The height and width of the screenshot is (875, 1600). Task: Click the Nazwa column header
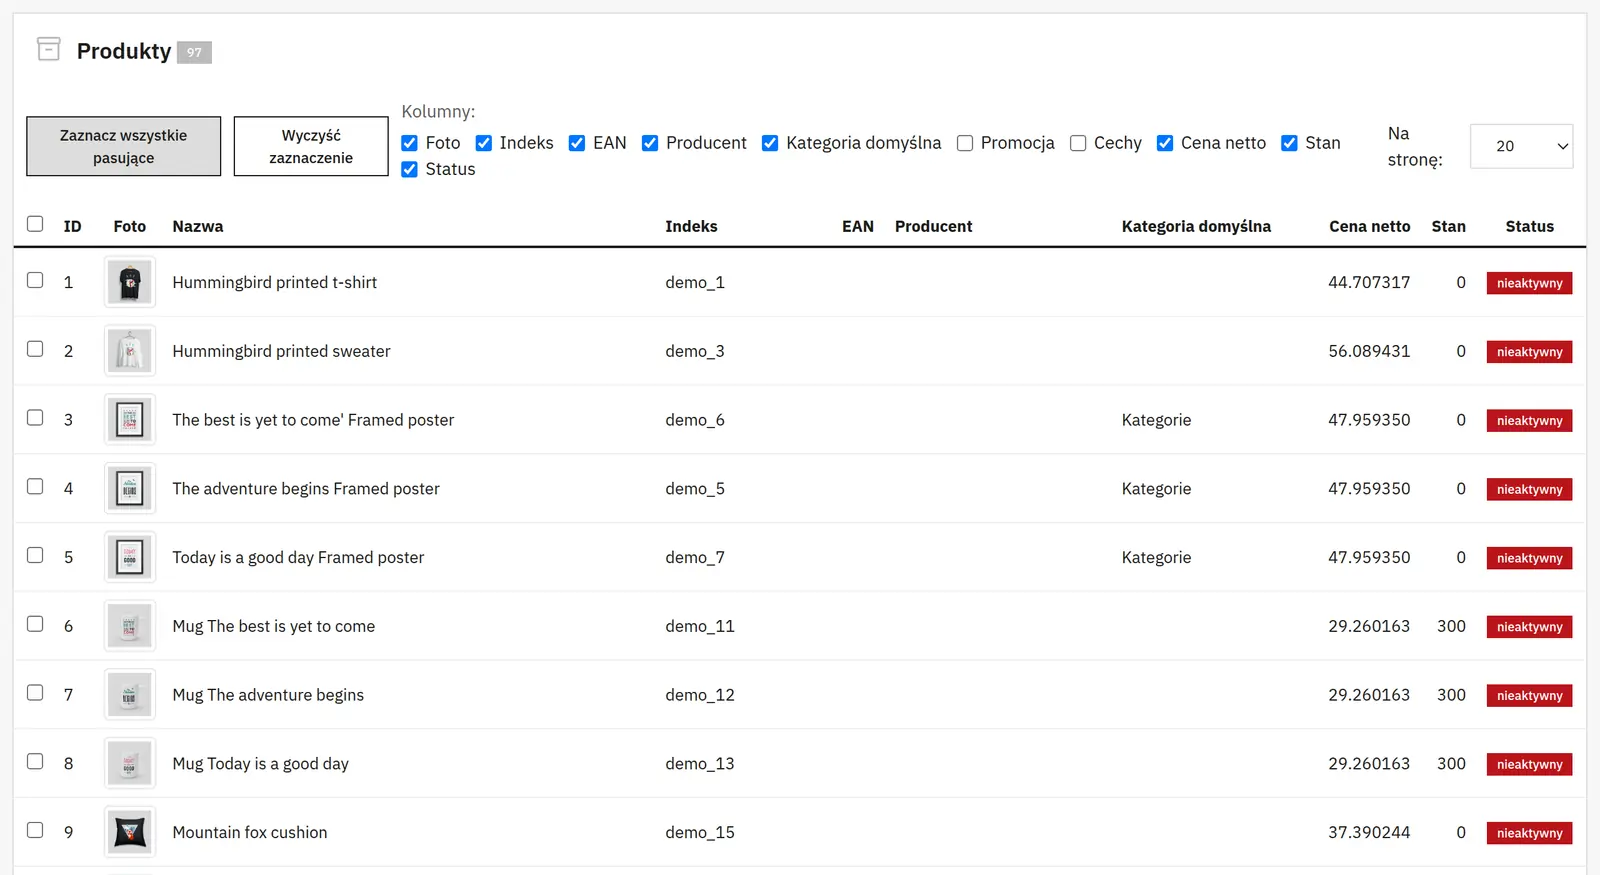tap(198, 226)
